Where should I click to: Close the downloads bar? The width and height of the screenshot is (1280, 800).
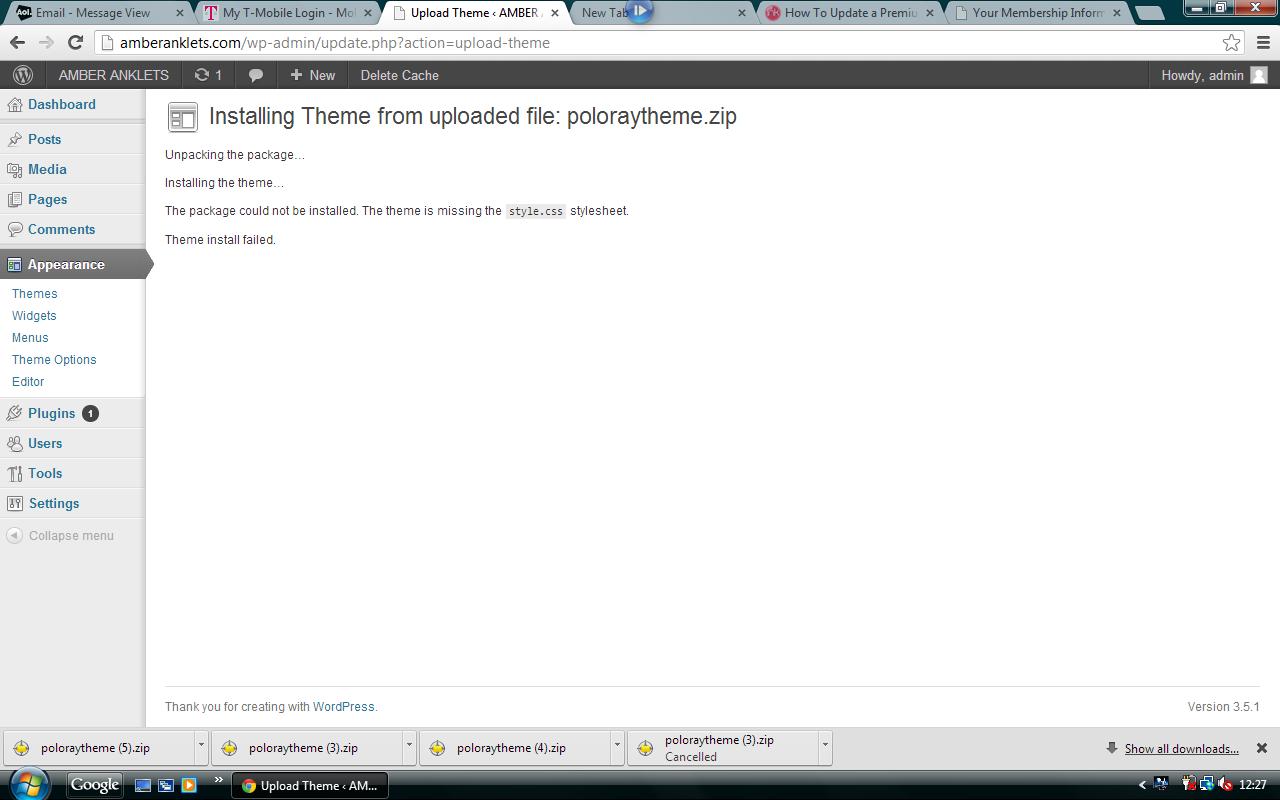(x=1262, y=748)
